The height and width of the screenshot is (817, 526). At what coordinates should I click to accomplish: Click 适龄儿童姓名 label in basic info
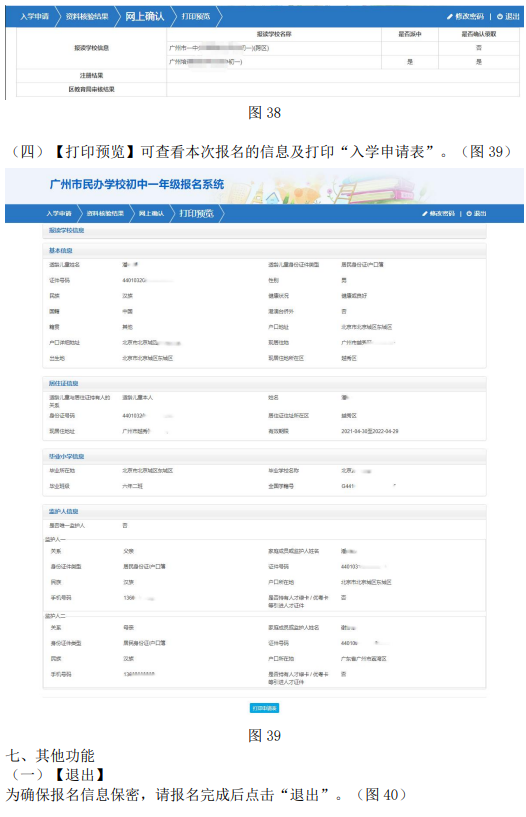point(65,265)
